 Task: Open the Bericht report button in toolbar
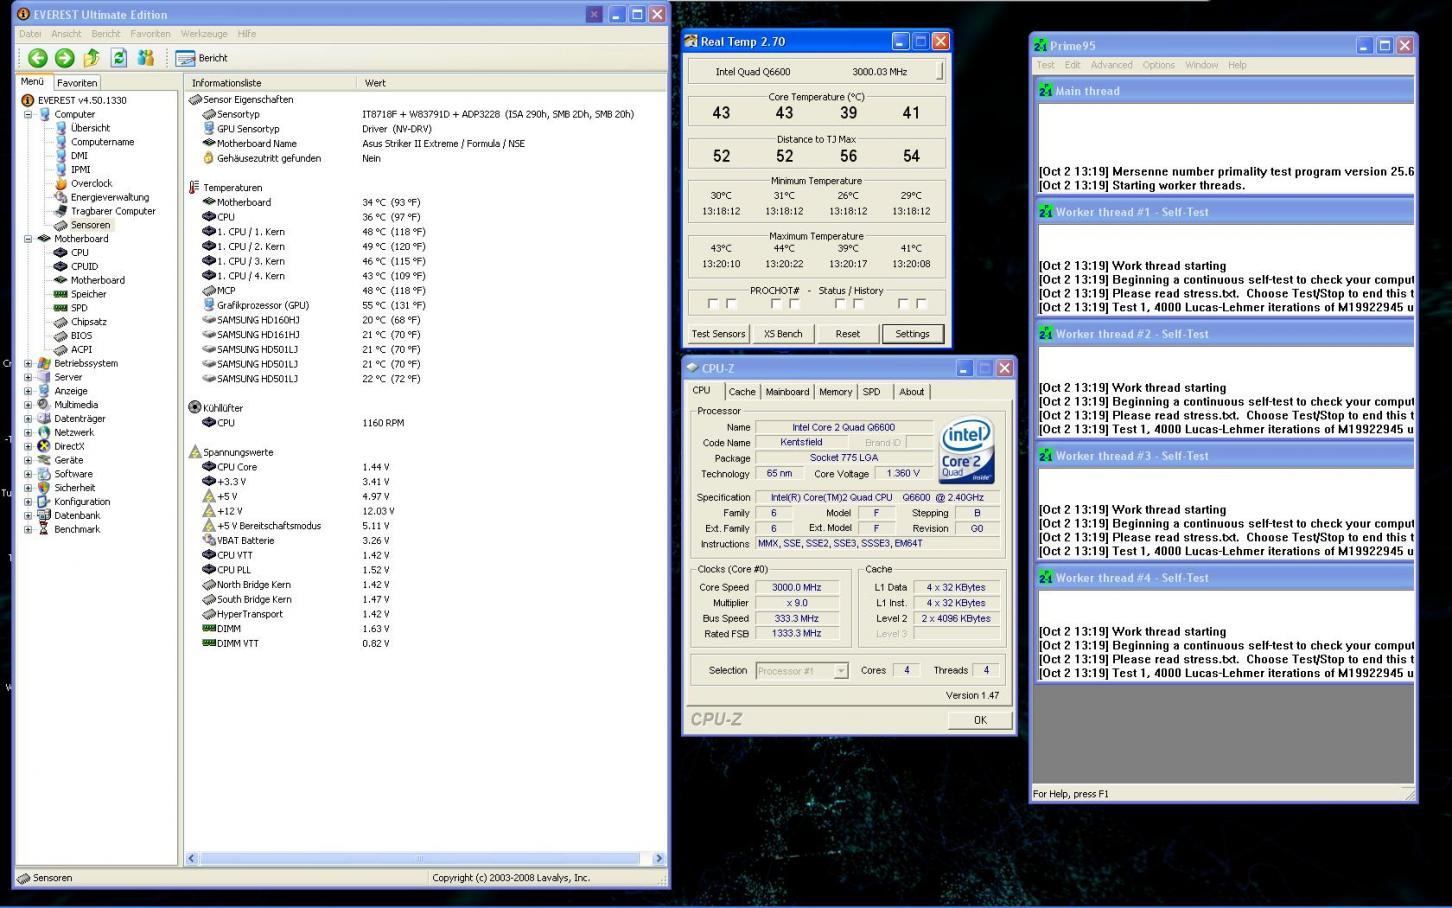(x=202, y=58)
